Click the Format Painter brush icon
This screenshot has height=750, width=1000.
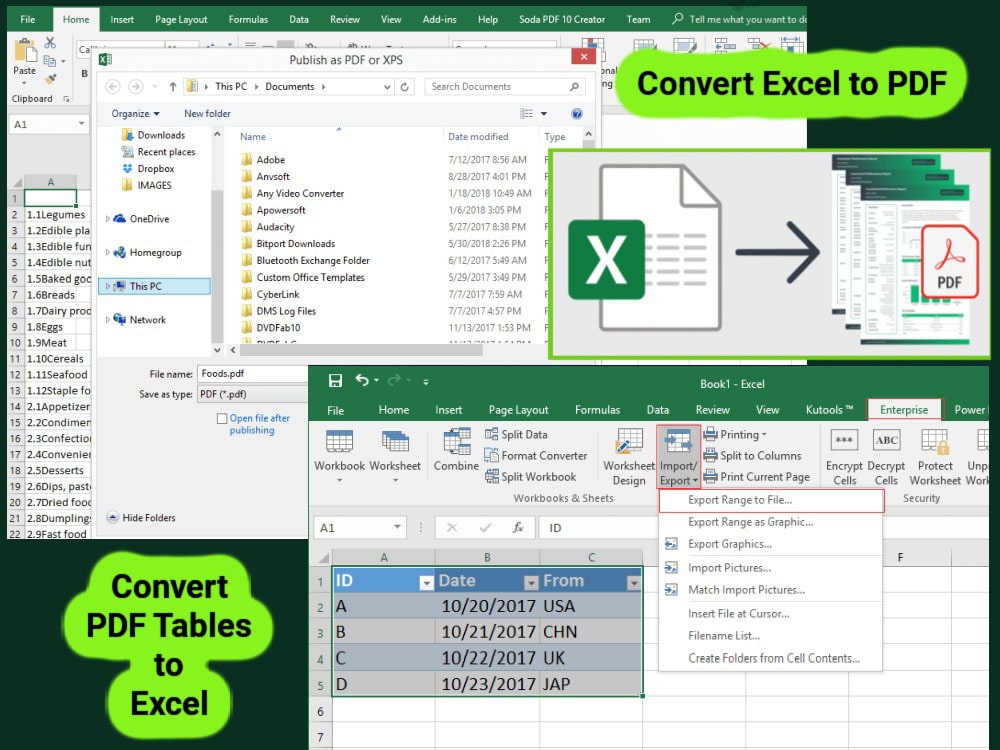[x=50, y=78]
